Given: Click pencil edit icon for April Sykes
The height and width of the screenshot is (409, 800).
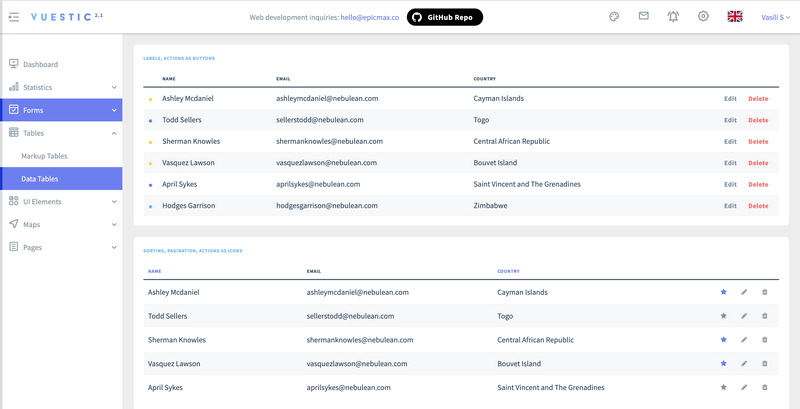Looking at the screenshot, I should (744, 388).
